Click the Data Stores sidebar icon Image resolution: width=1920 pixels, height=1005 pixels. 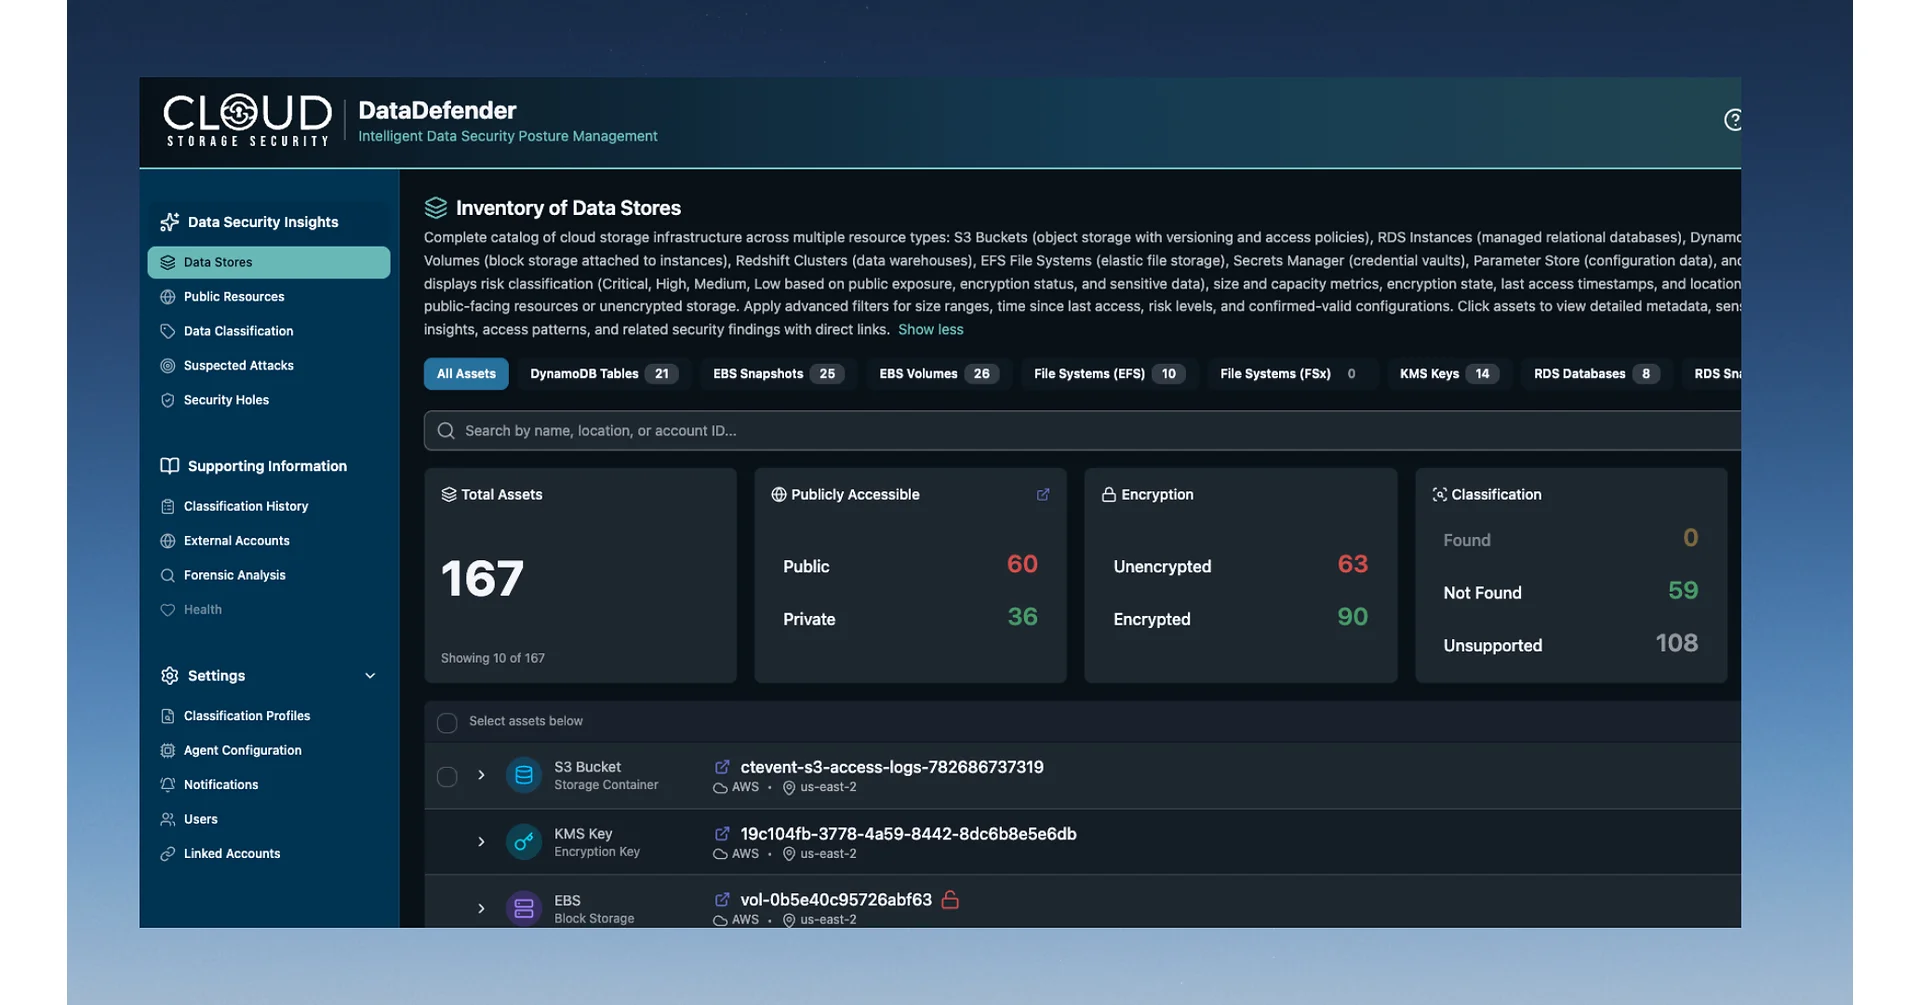168,262
